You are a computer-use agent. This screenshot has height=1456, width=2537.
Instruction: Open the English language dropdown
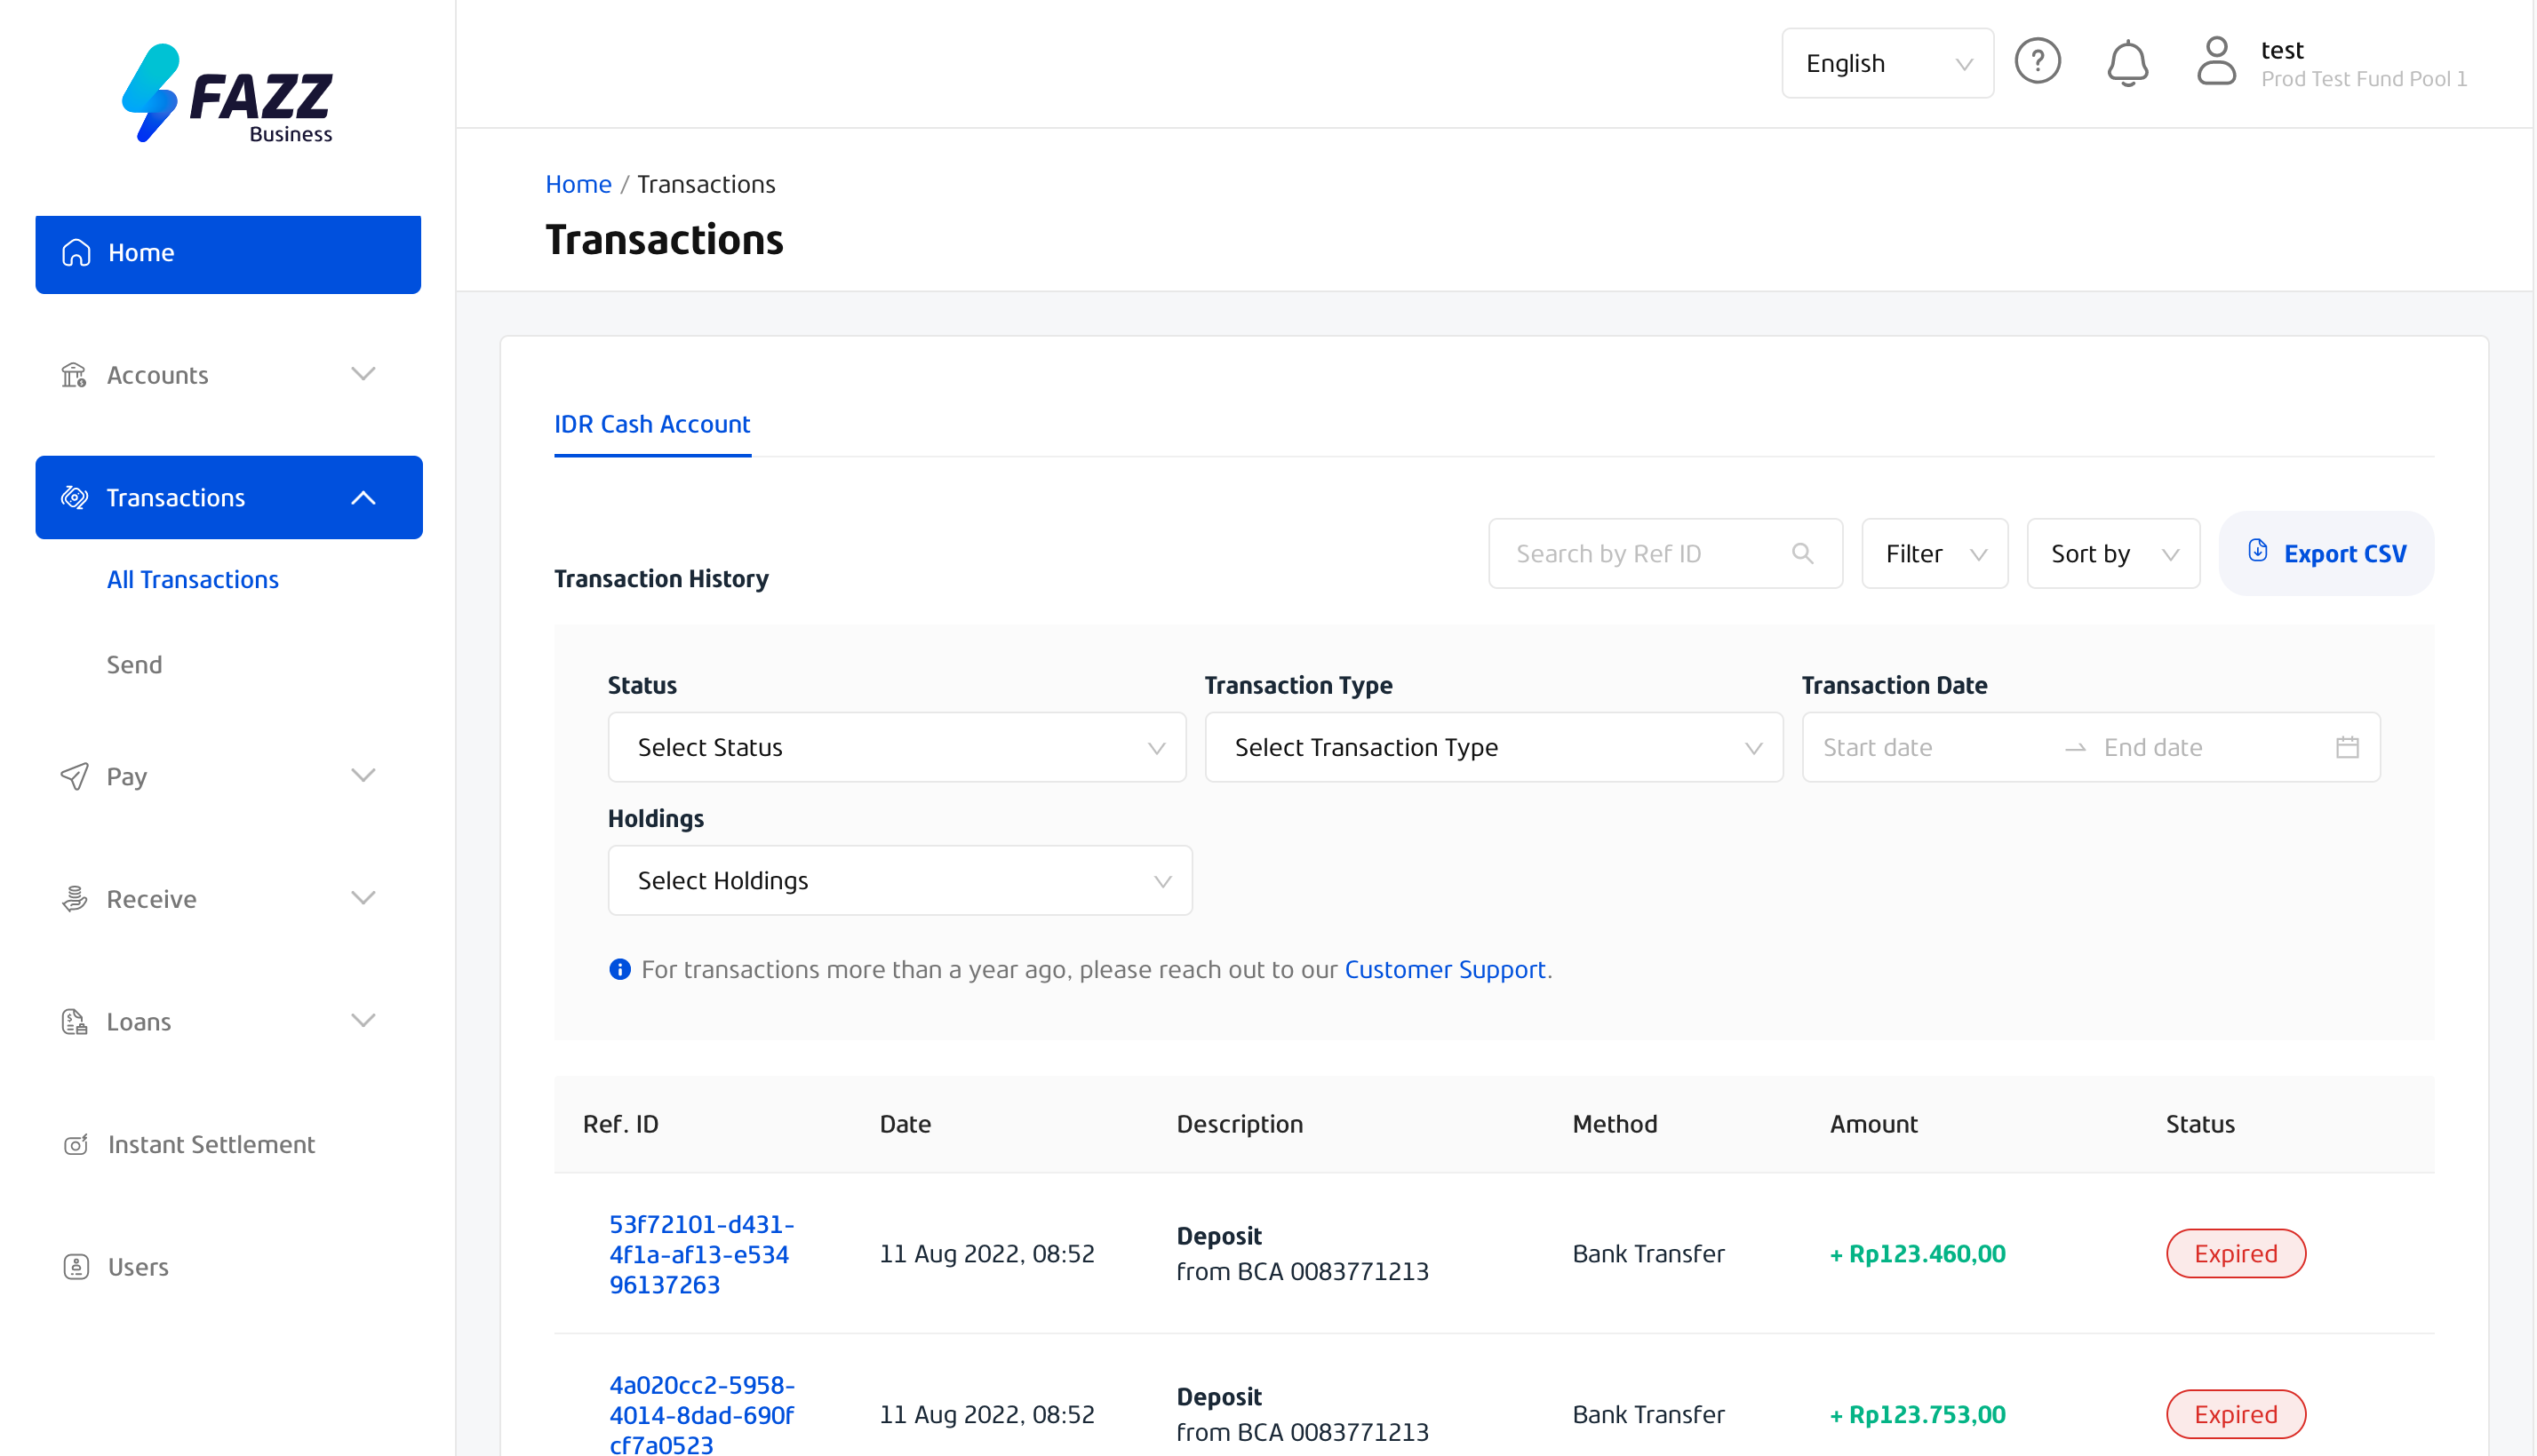(1886, 63)
